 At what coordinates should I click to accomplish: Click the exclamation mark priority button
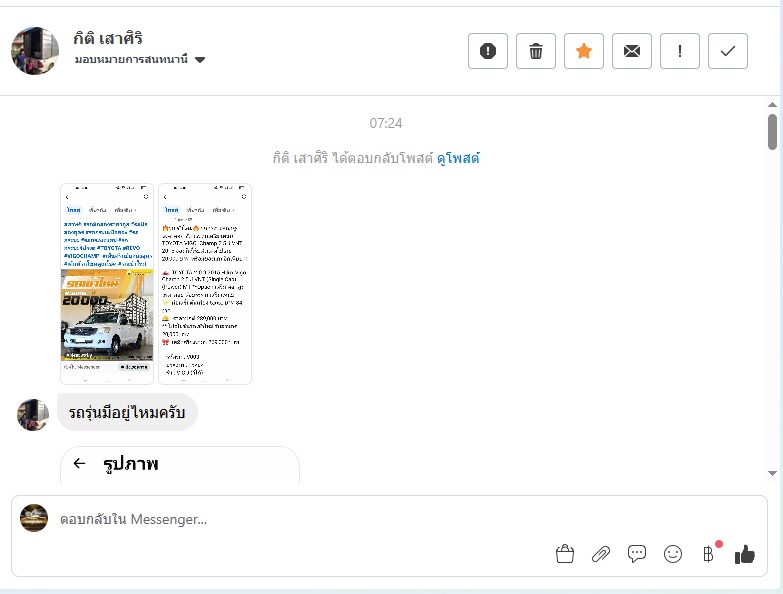point(680,51)
